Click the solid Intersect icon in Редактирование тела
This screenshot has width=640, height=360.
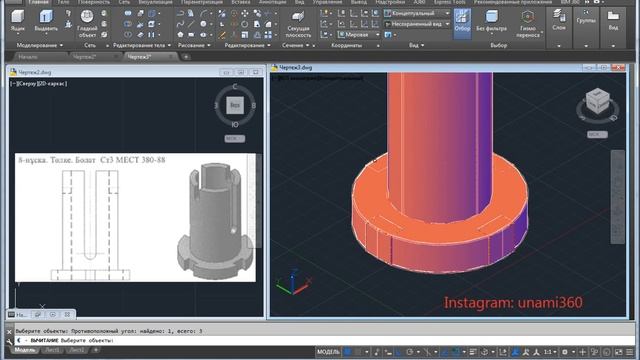click(x=128, y=35)
